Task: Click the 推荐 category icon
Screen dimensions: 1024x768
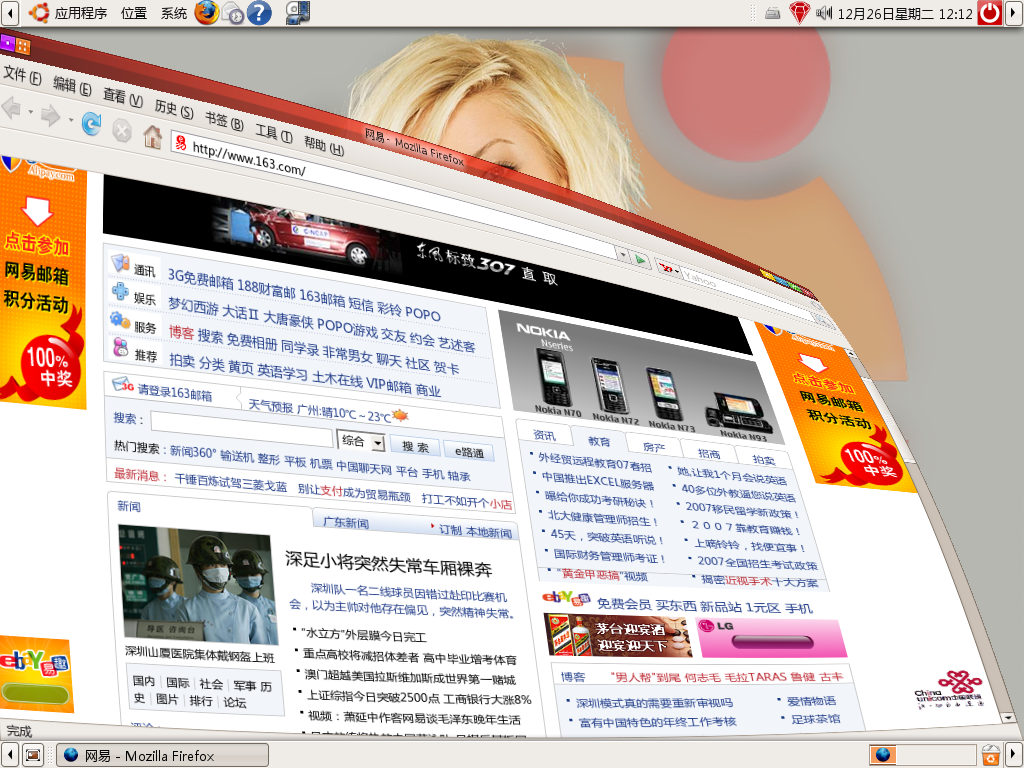Action: click(121, 347)
